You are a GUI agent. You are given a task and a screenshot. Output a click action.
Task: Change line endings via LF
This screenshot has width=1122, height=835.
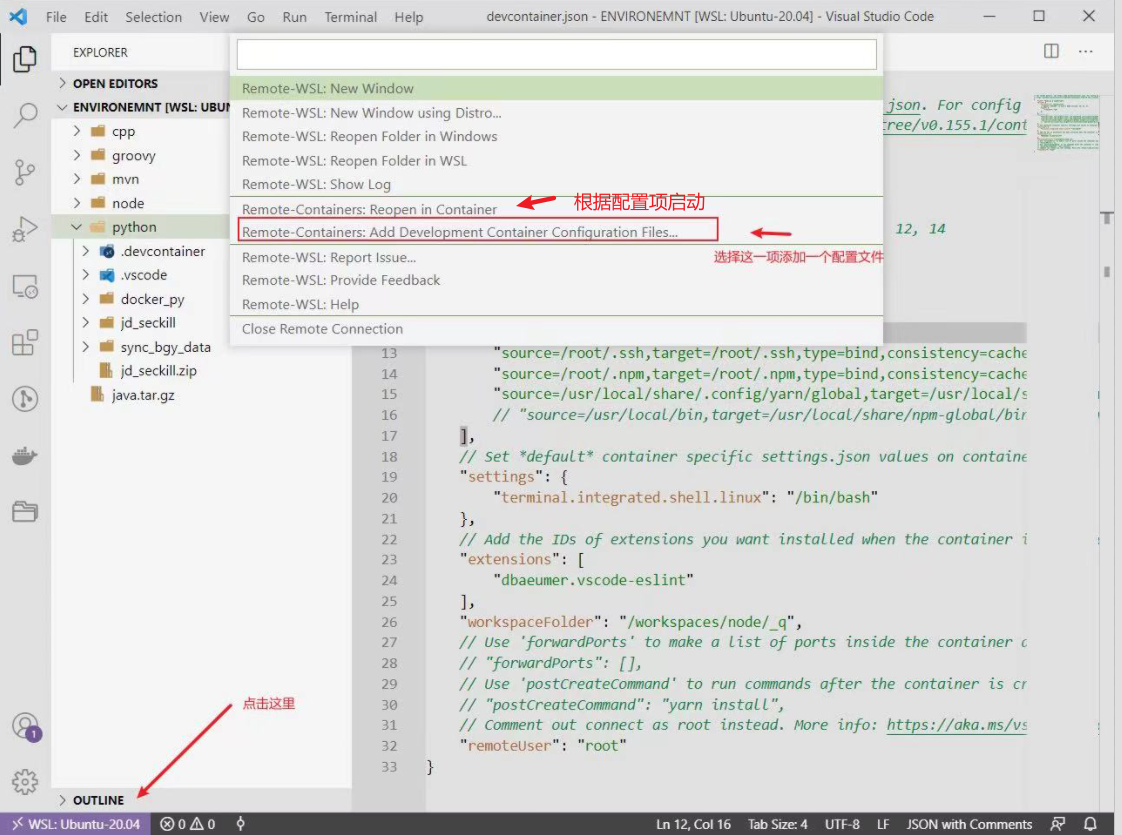point(883,824)
